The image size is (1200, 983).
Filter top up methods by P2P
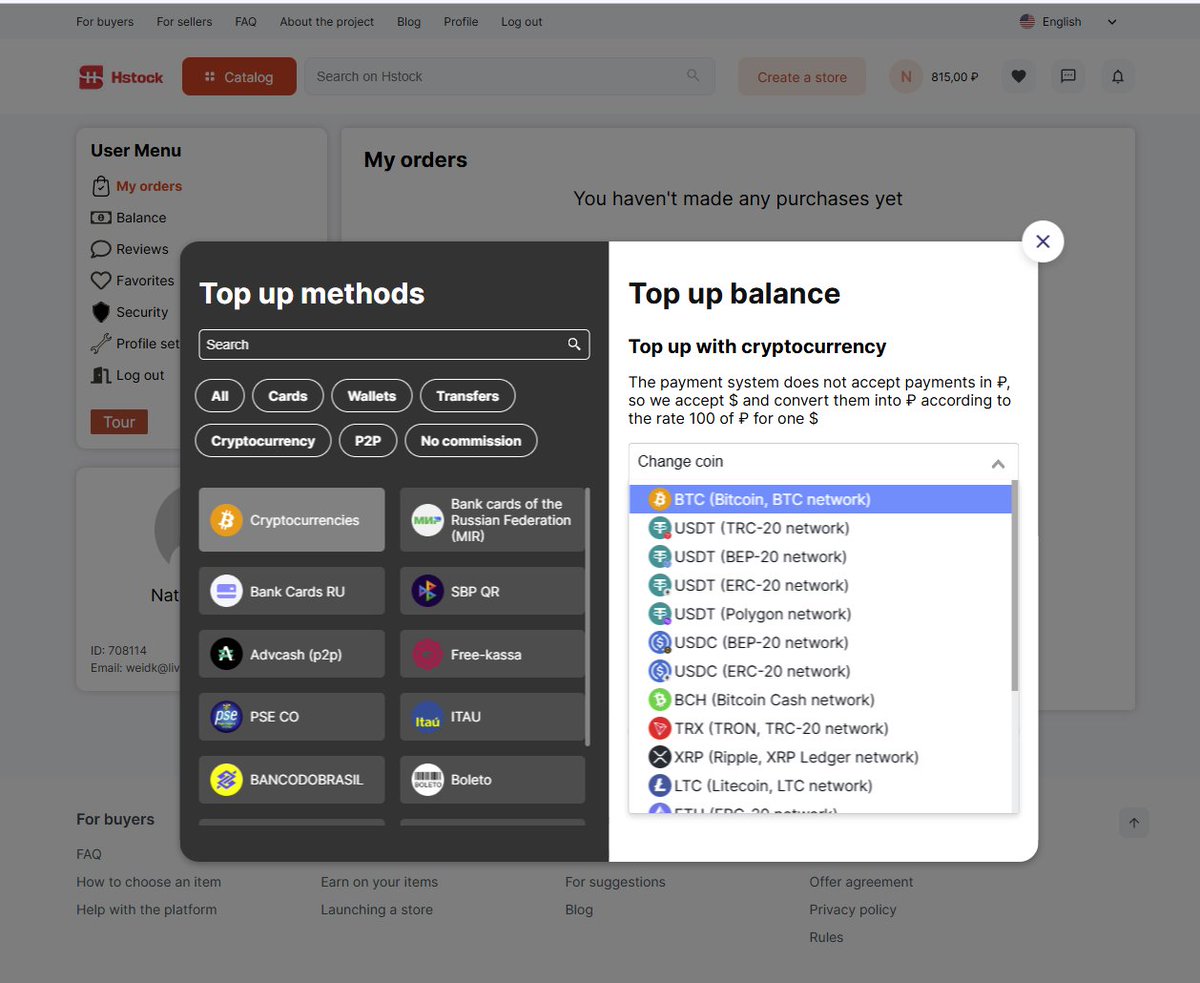coord(368,441)
